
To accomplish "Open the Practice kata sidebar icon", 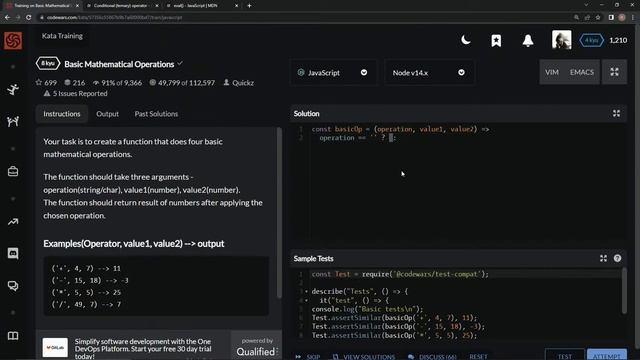I will coord(13,89).
